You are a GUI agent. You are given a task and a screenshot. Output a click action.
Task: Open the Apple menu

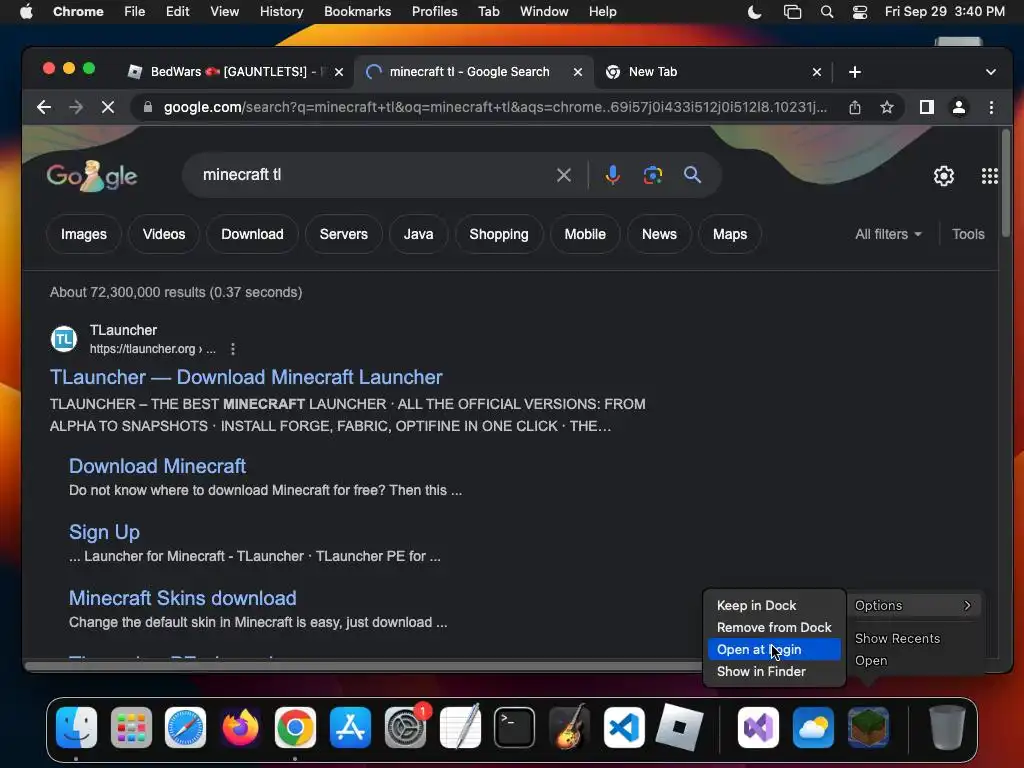point(26,12)
